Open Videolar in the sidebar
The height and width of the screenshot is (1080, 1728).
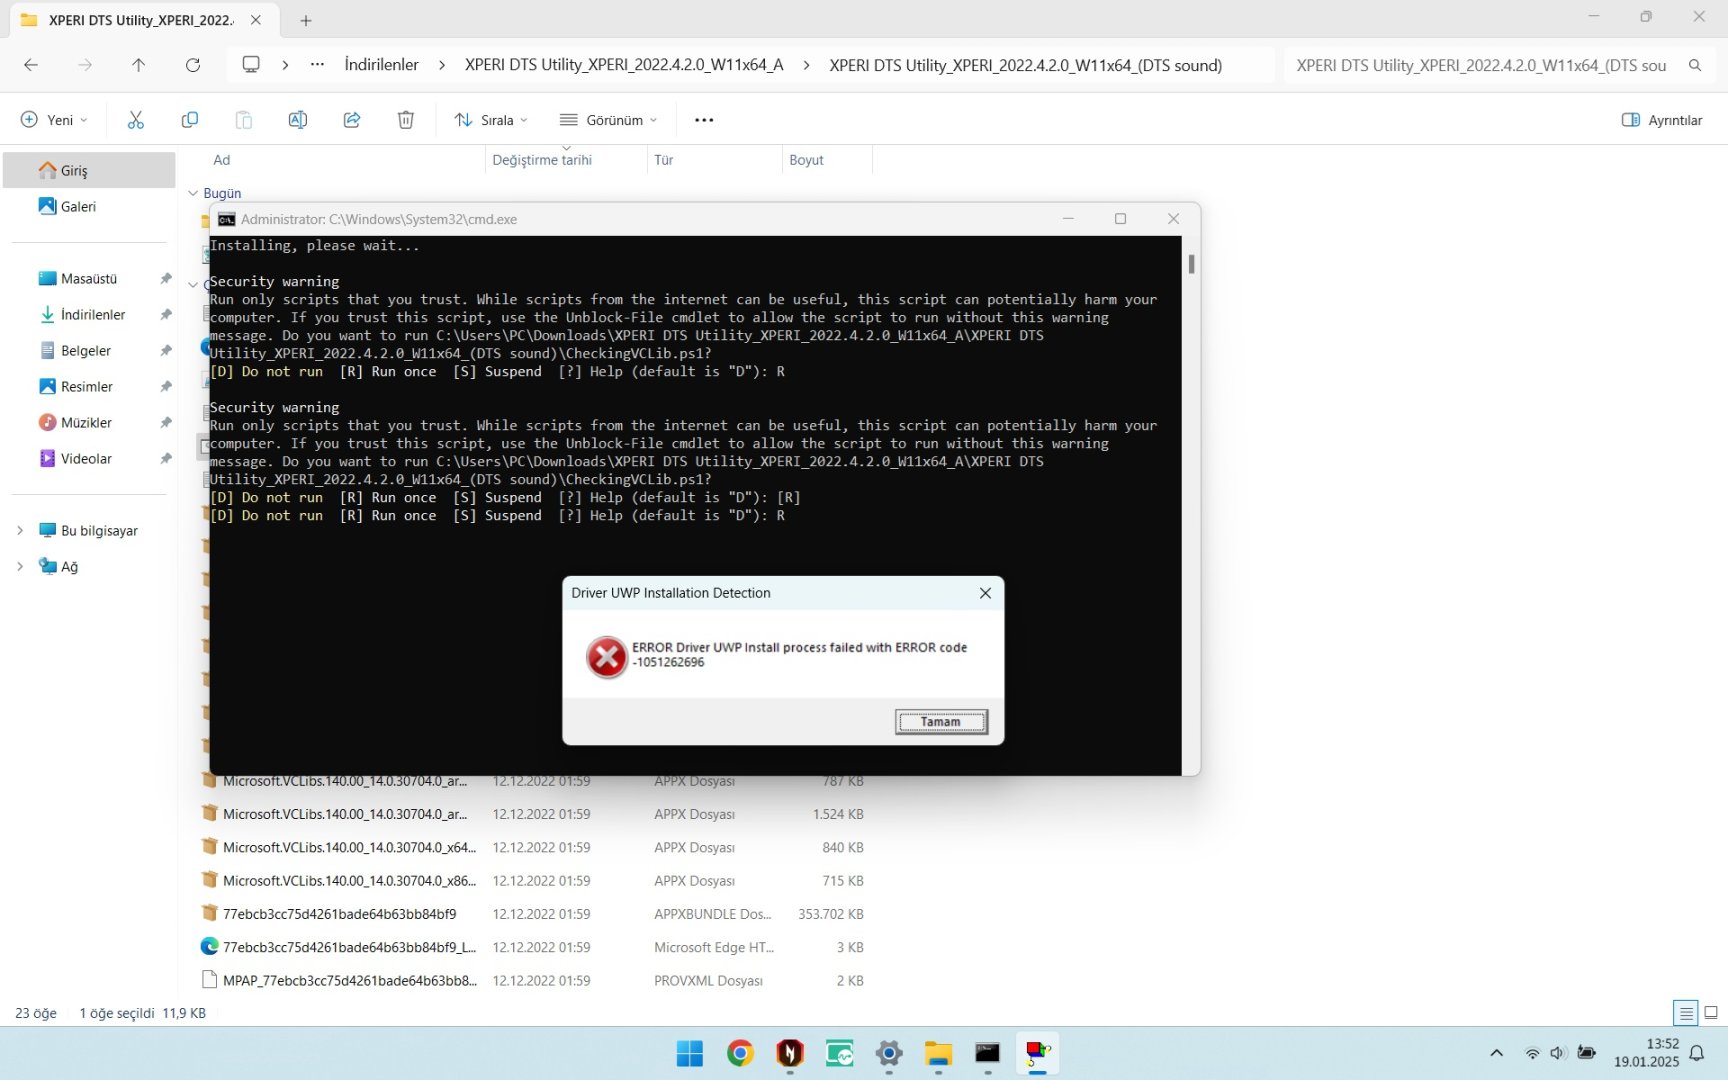pos(90,458)
